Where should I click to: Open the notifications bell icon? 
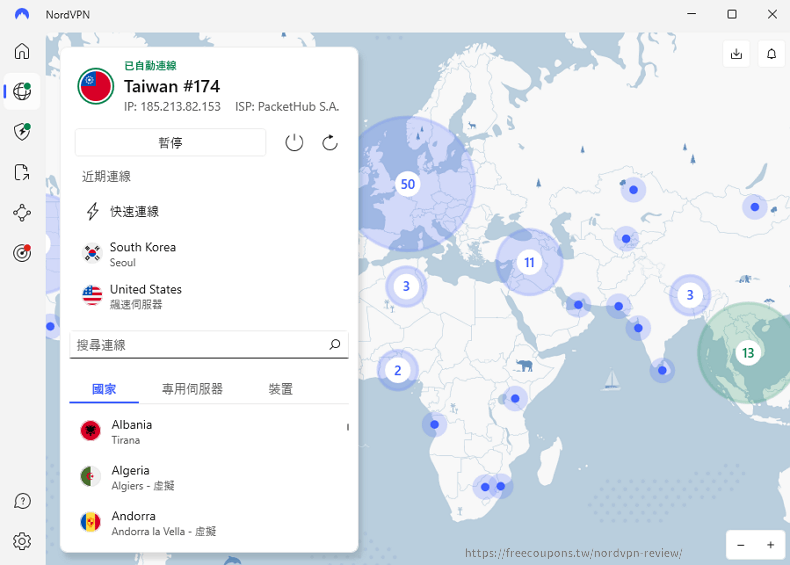tap(771, 53)
